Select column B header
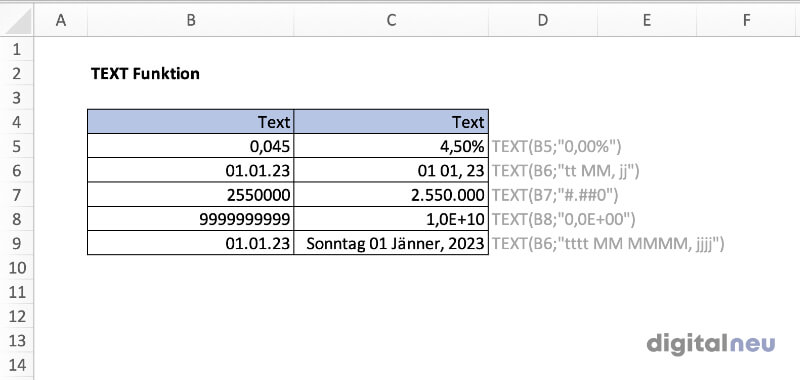 click(191, 20)
